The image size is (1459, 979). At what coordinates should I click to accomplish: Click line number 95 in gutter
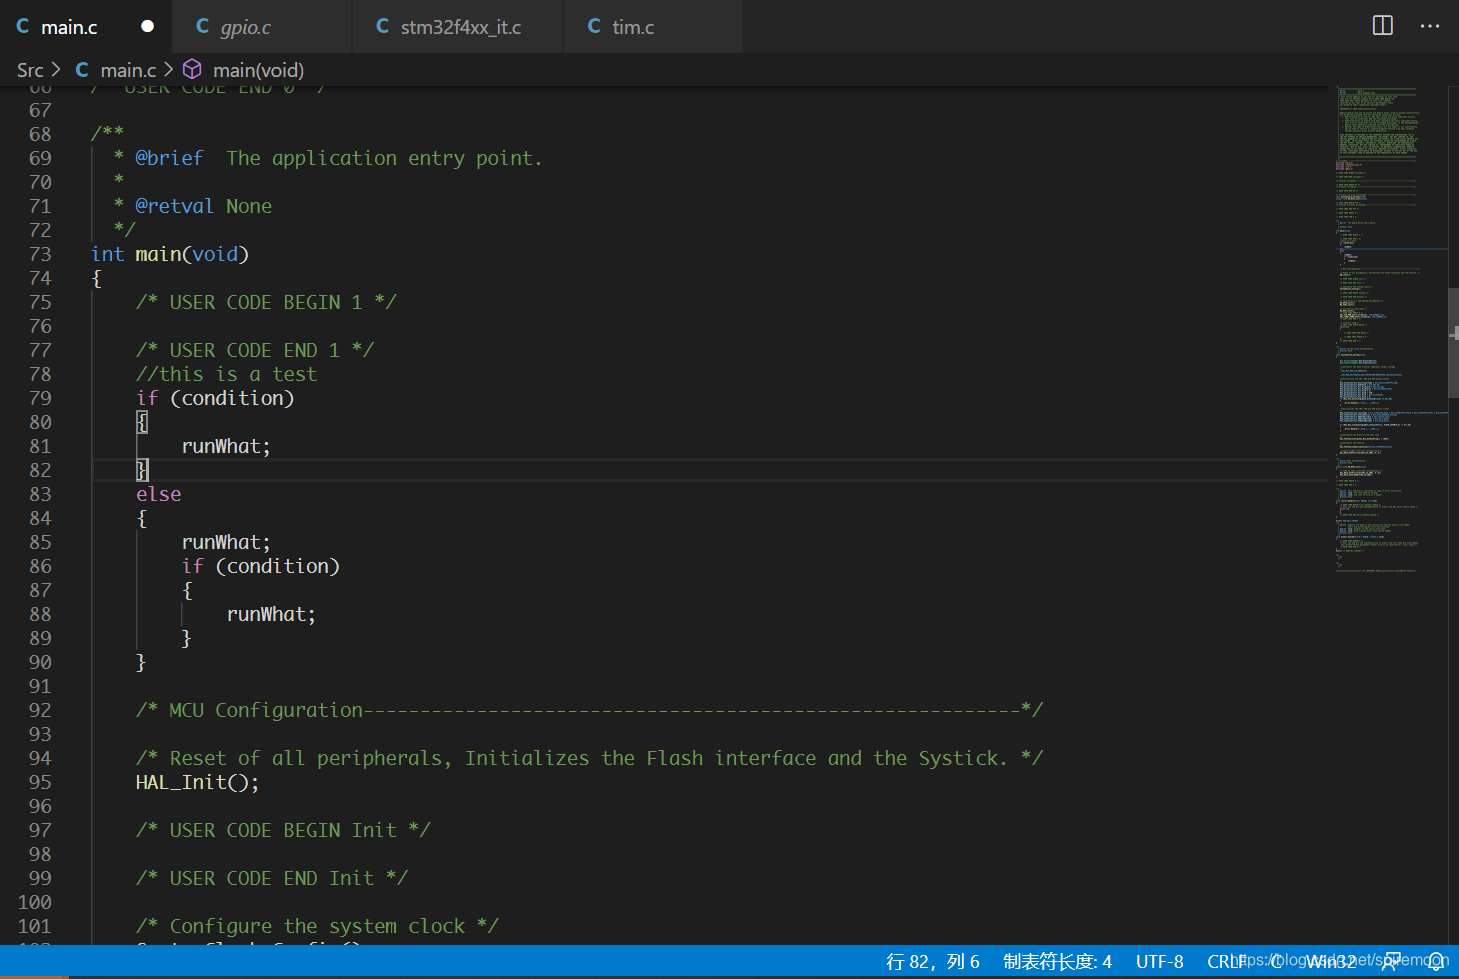[40, 782]
